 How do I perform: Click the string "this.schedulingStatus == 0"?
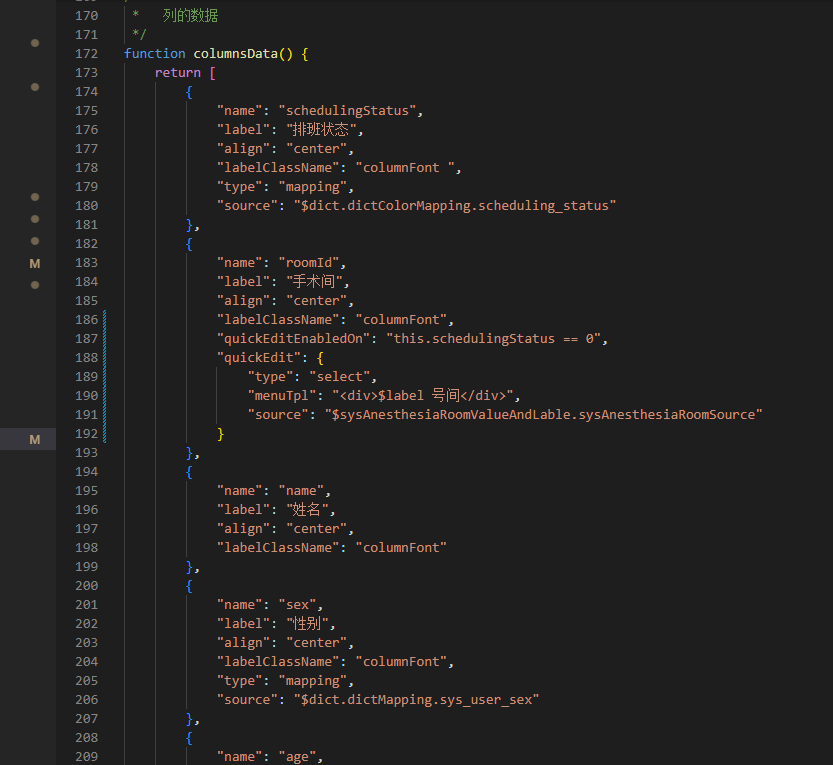tap(494, 339)
